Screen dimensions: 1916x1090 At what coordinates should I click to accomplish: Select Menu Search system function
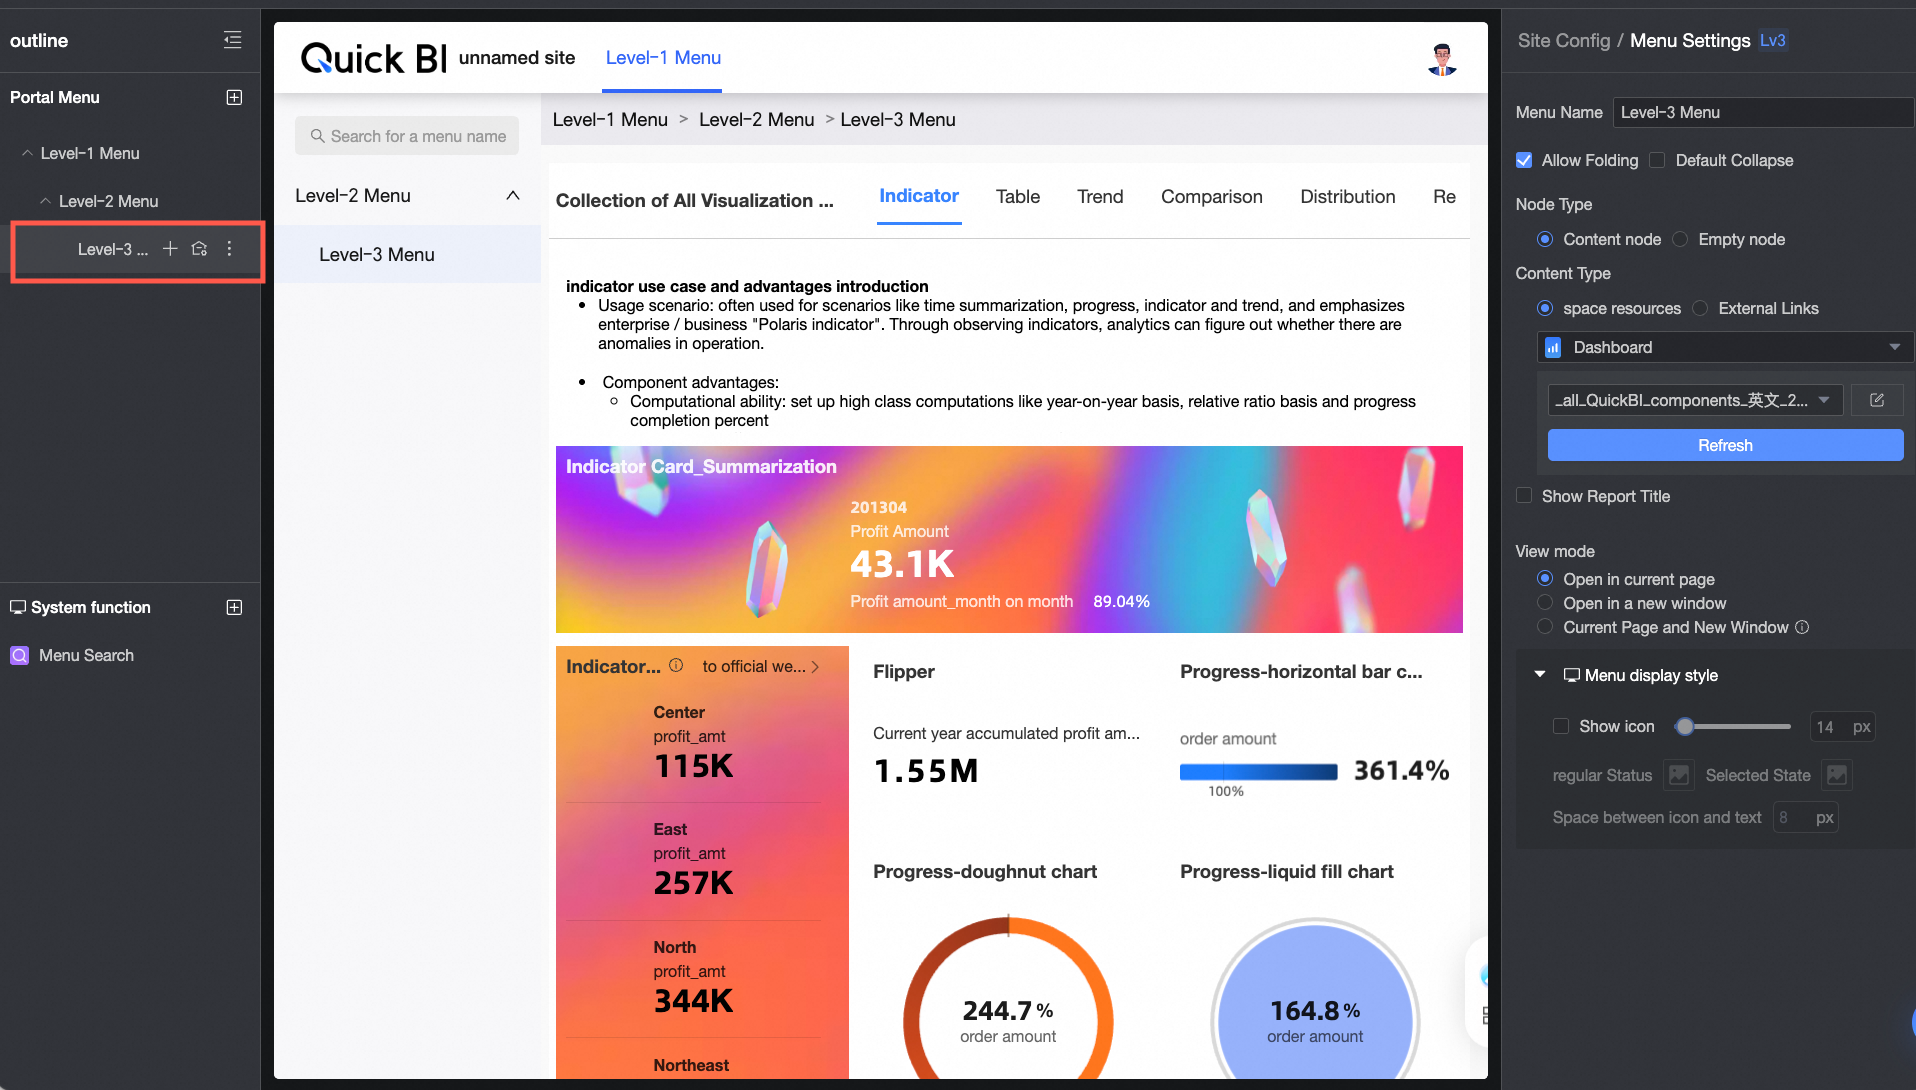click(86, 655)
